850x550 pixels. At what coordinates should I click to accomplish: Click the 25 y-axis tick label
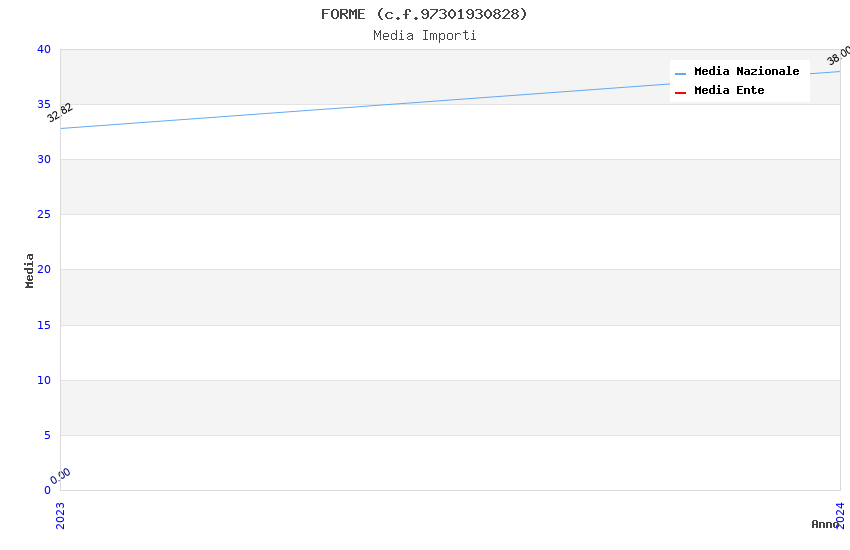[44, 215]
